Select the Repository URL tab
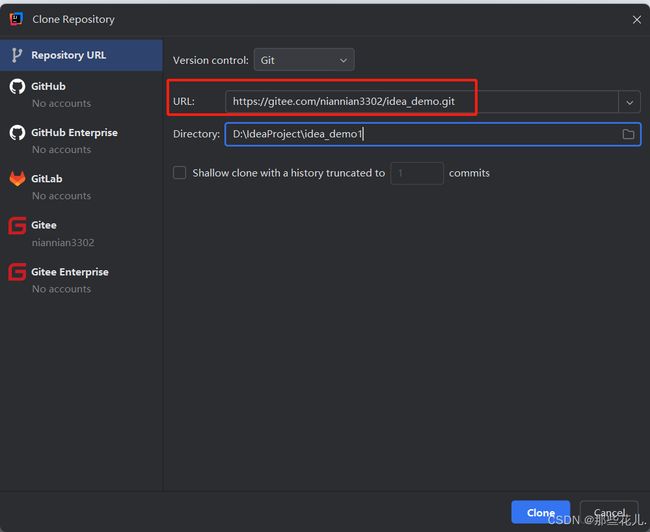This screenshot has height=532, width=650. (81, 55)
